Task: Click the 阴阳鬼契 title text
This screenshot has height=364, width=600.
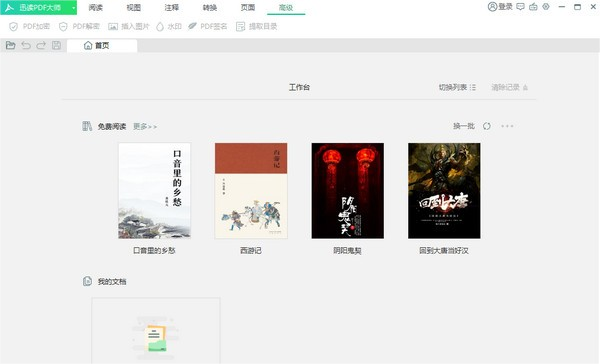Action: (347, 251)
